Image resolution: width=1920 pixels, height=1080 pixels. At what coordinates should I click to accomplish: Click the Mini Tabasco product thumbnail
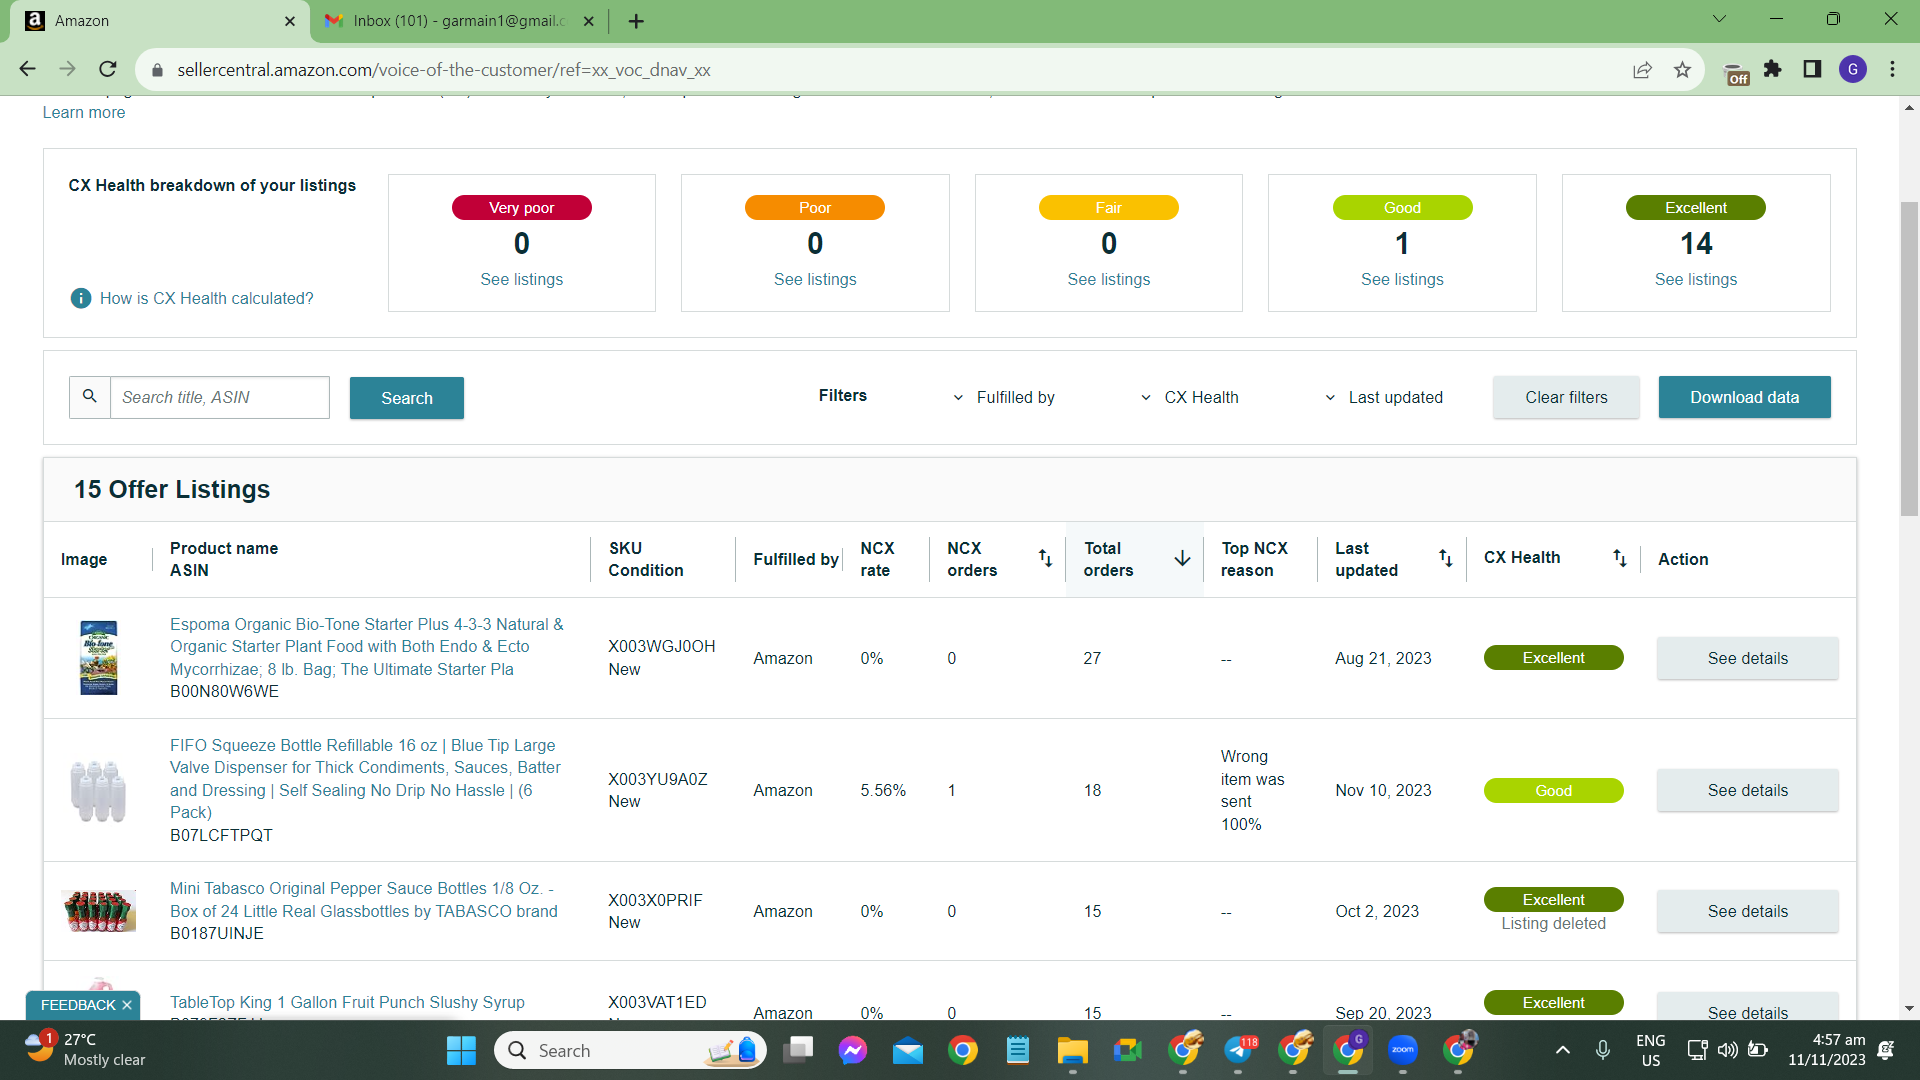tap(98, 911)
